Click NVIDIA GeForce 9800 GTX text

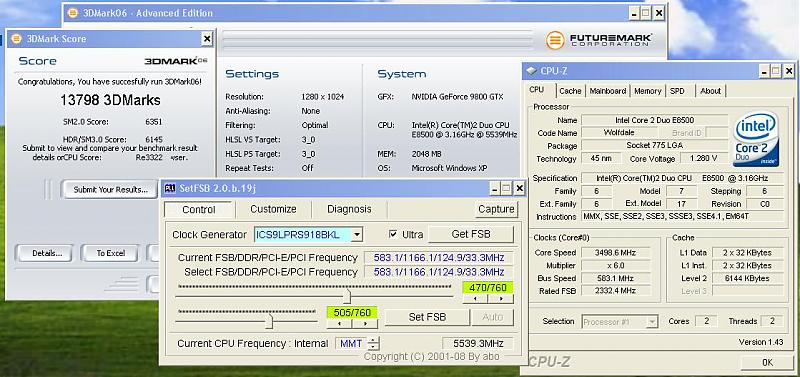(x=457, y=96)
